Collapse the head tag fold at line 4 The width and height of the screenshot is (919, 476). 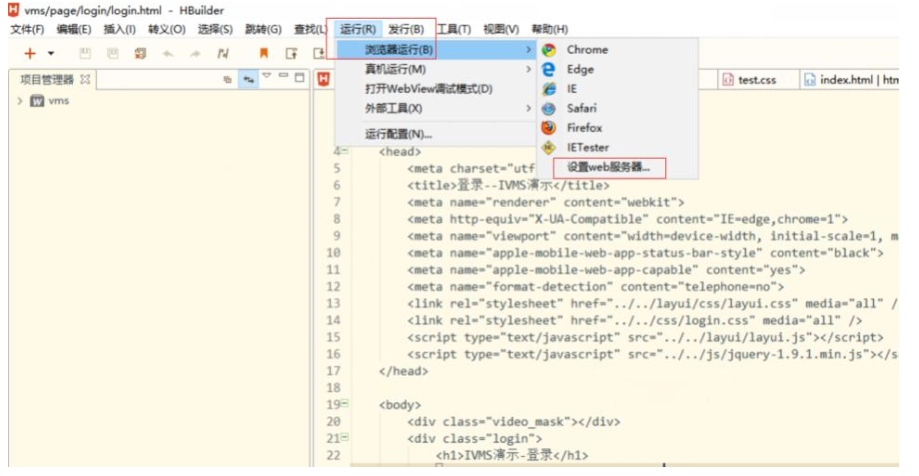345,151
